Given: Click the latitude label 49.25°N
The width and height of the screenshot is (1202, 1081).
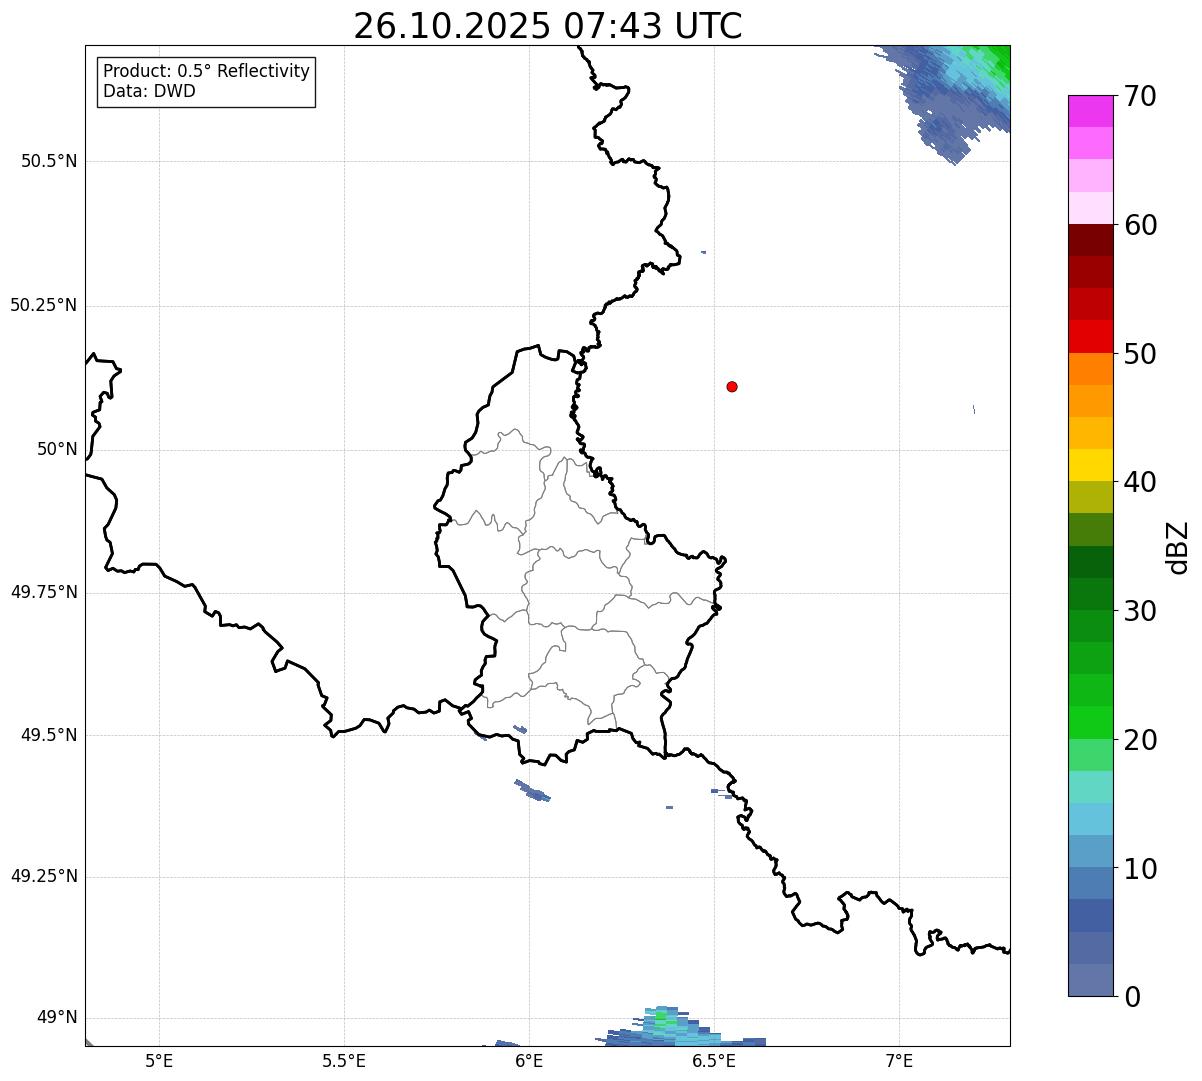Looking at the screenshot, I should pyautogui.click(x=44, y=876).
